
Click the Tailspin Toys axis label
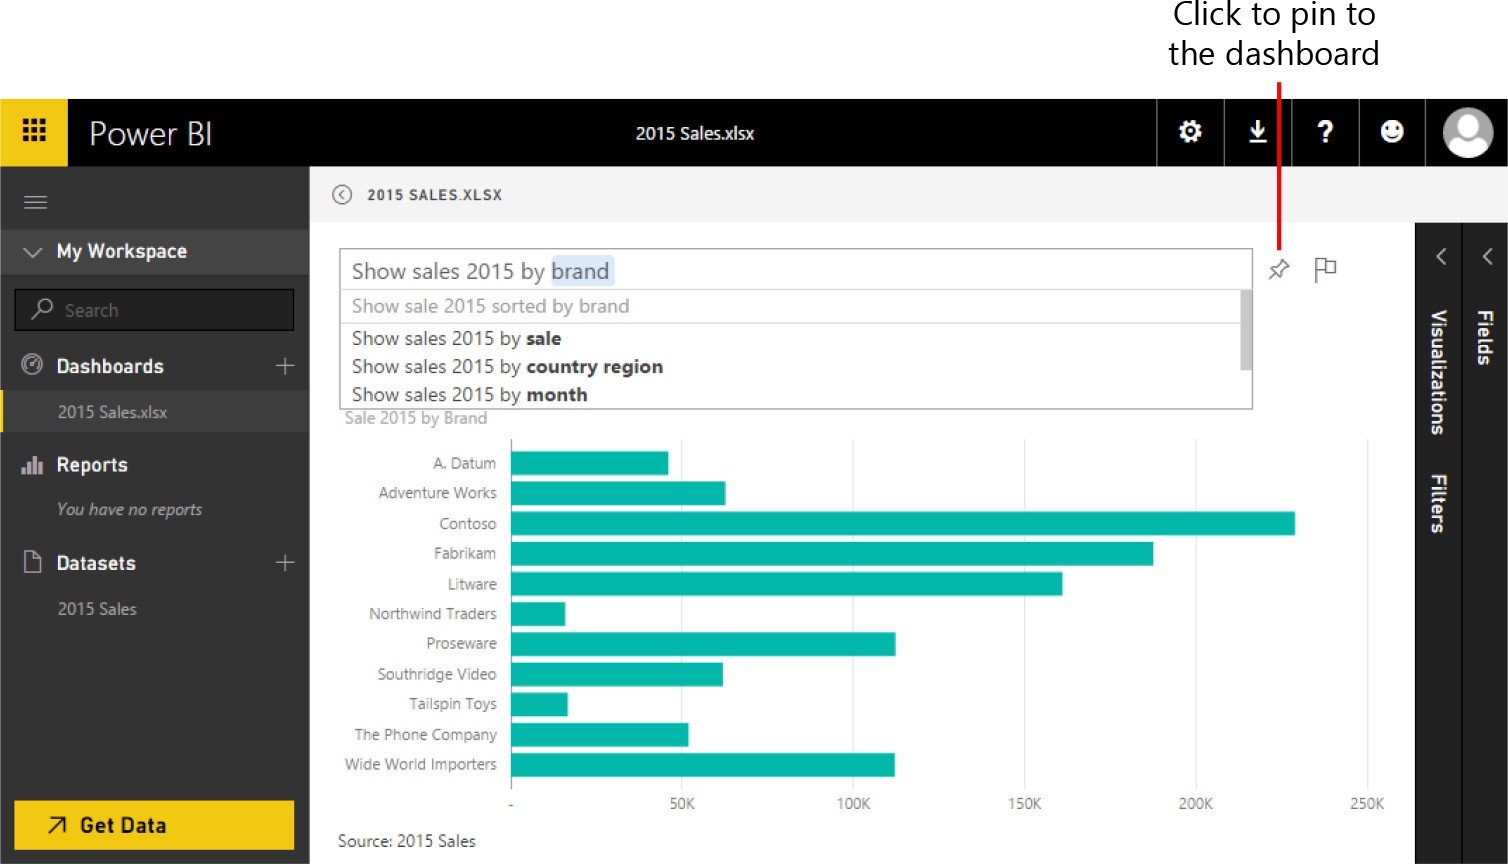(x=452, y=704)
